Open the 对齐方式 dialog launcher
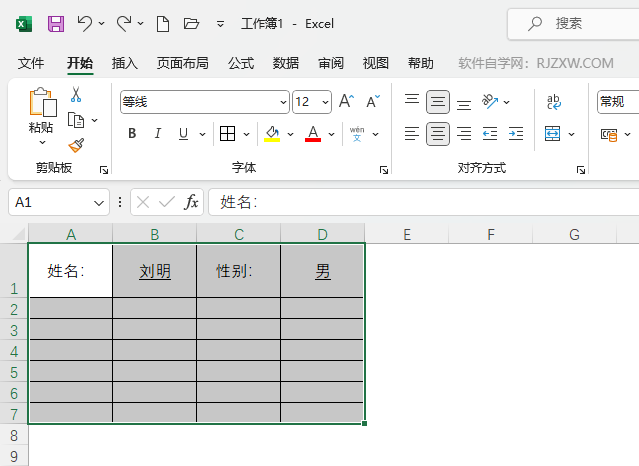The width and height of the screenshot is (639, 466). [581, 170]
